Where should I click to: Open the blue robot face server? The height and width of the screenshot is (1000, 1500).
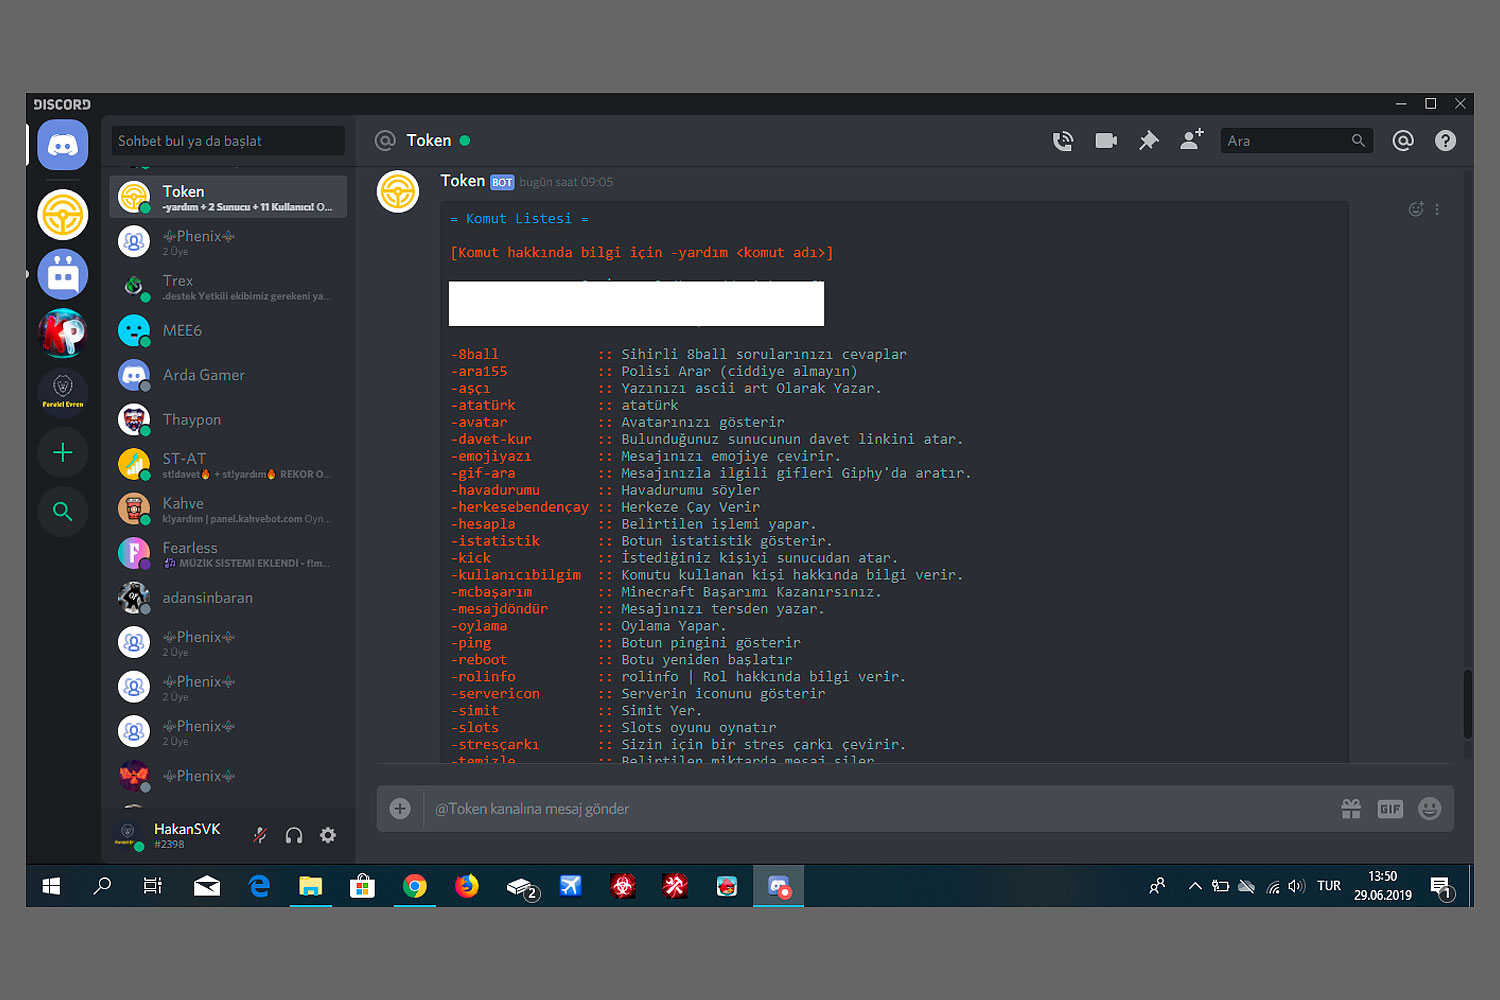(63, 274)
